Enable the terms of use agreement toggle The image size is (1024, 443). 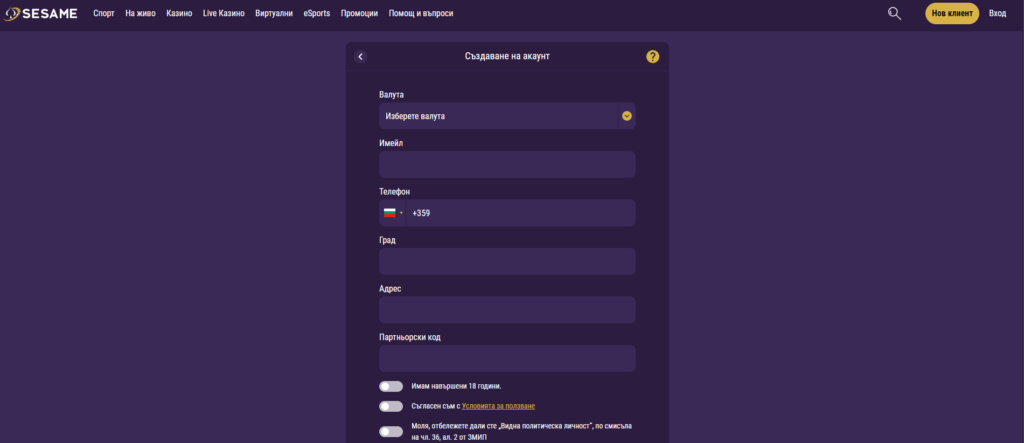click(391, 406)
